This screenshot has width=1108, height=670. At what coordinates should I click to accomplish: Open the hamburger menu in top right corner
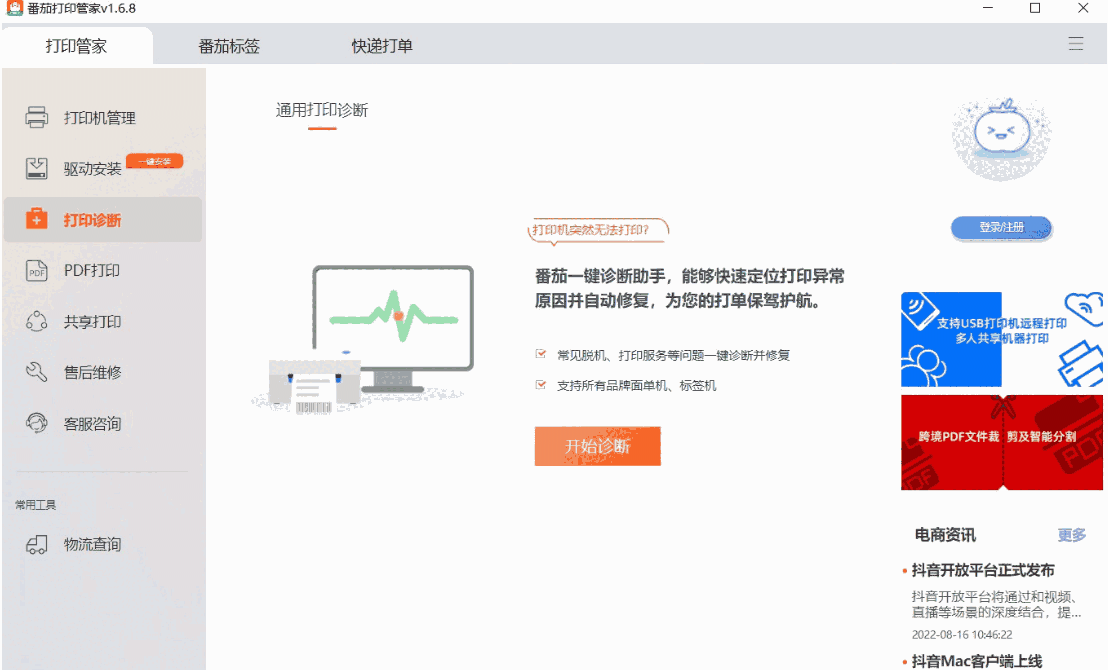[x=1076, y=44]
